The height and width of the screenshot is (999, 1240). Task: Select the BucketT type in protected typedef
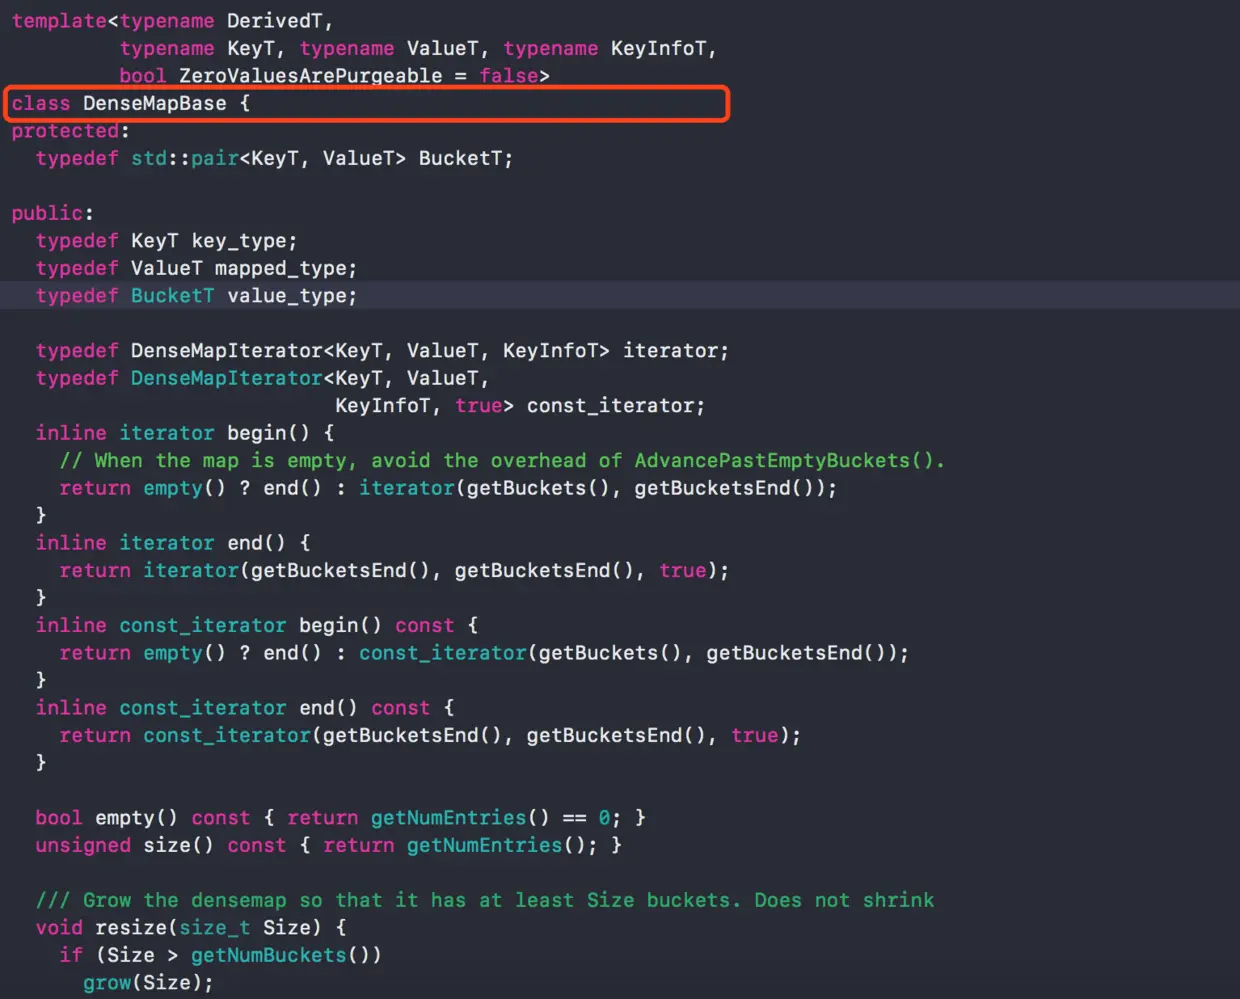465,158
